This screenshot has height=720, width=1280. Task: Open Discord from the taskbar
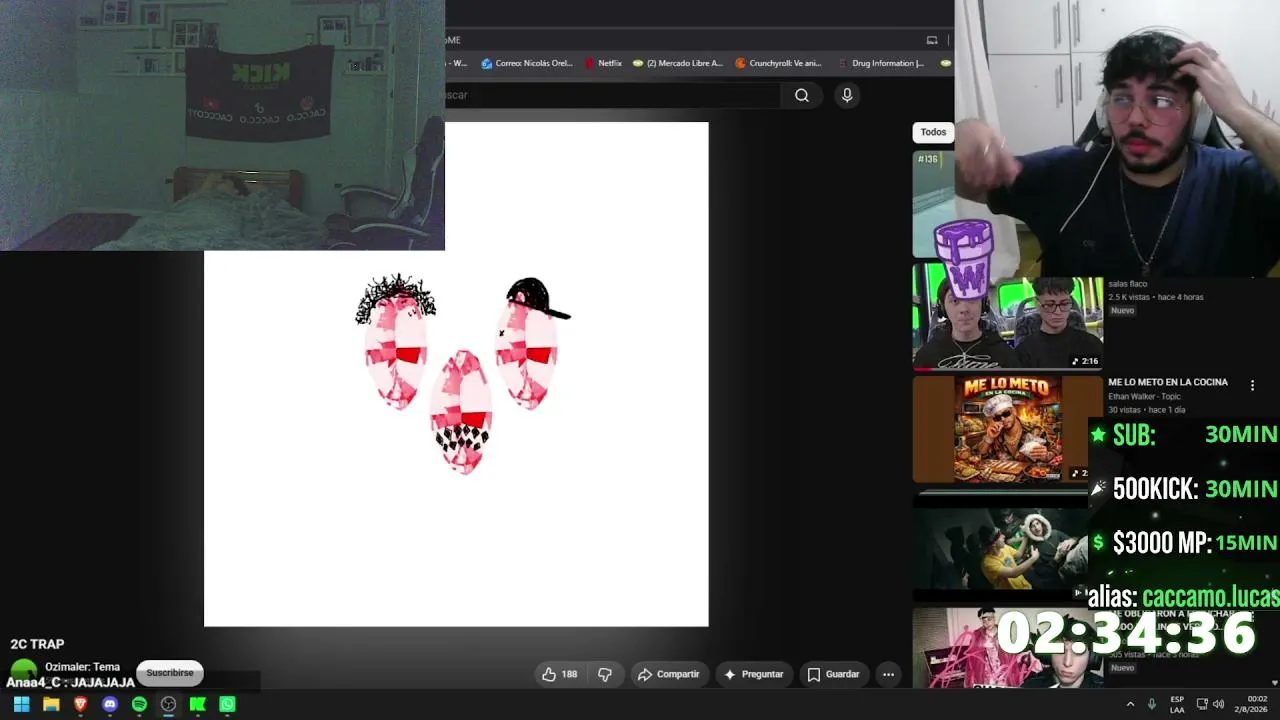click(x=110, y=704)
